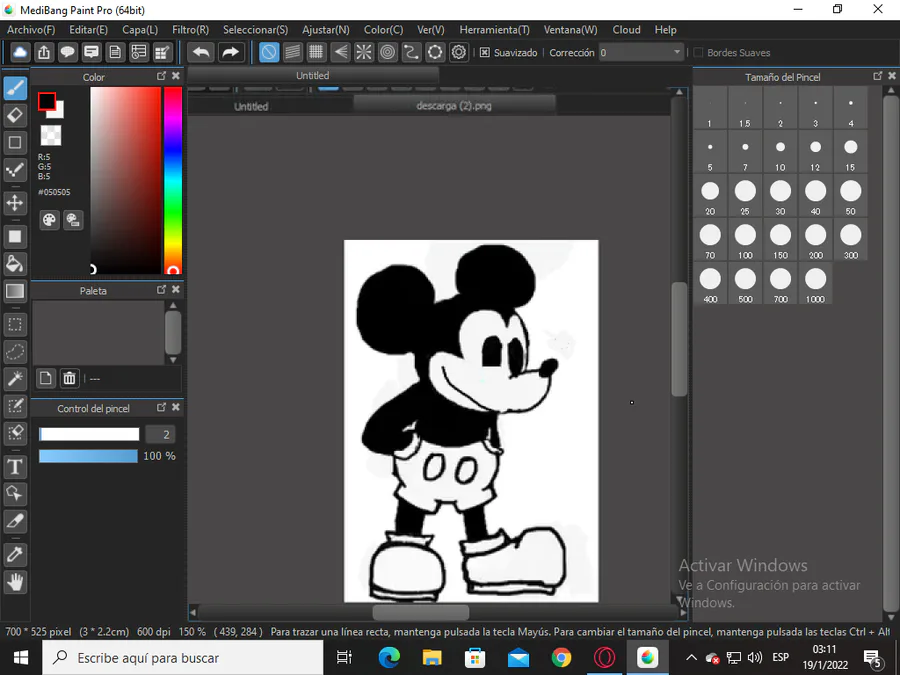This screenshot has height=675, width=900.
Task: Select the Divide Frame tool
Action: click(x=15, y=521)
